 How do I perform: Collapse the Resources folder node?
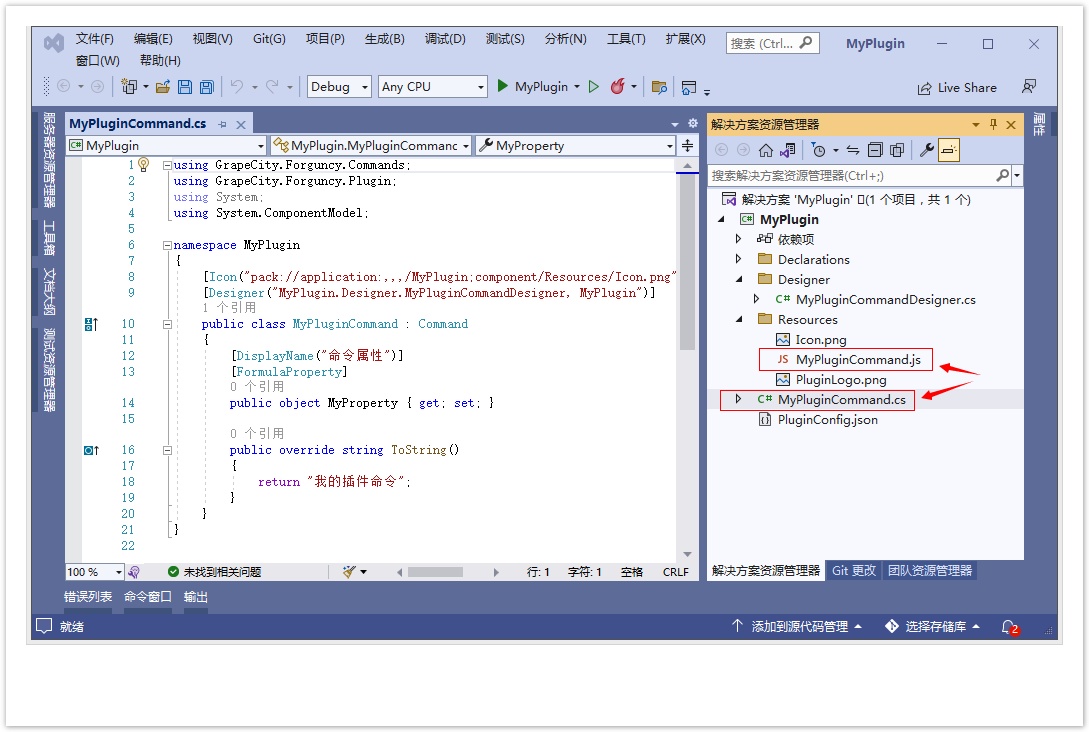[x=739, y=319]
